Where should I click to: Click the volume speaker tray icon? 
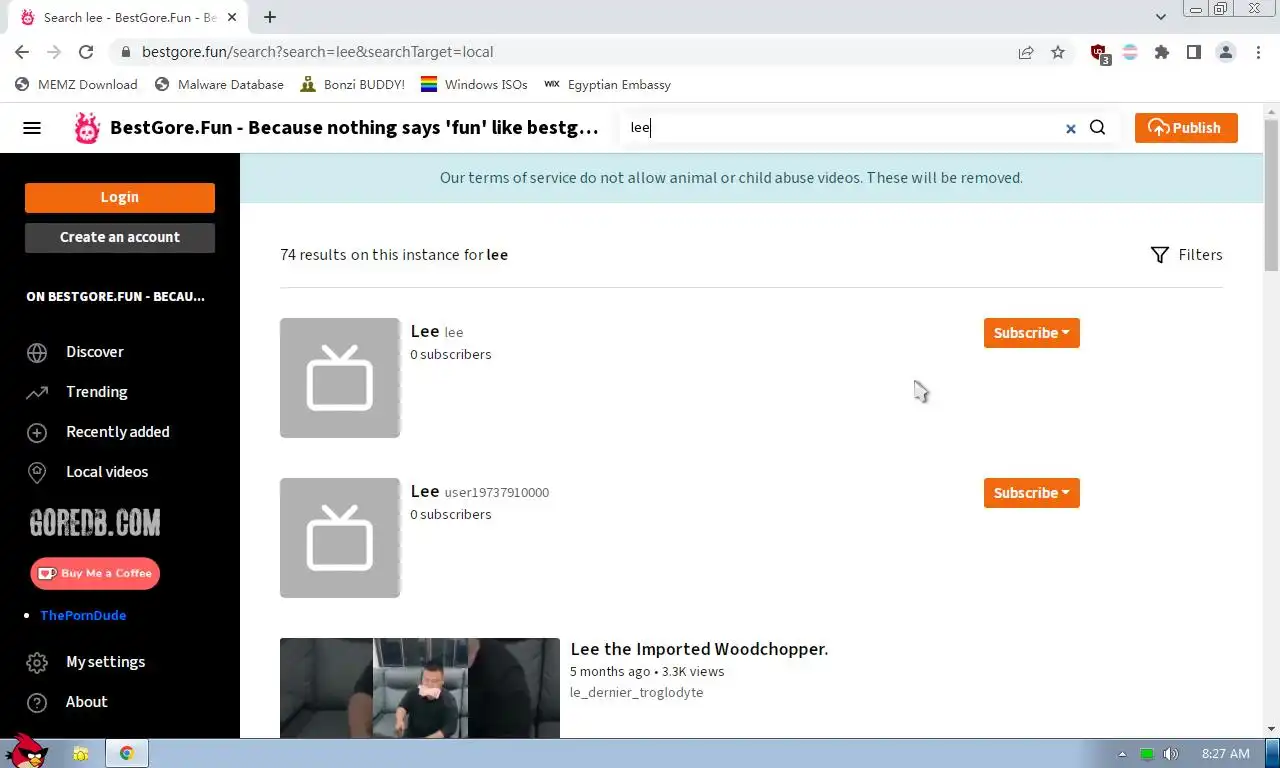point(1171,754)
